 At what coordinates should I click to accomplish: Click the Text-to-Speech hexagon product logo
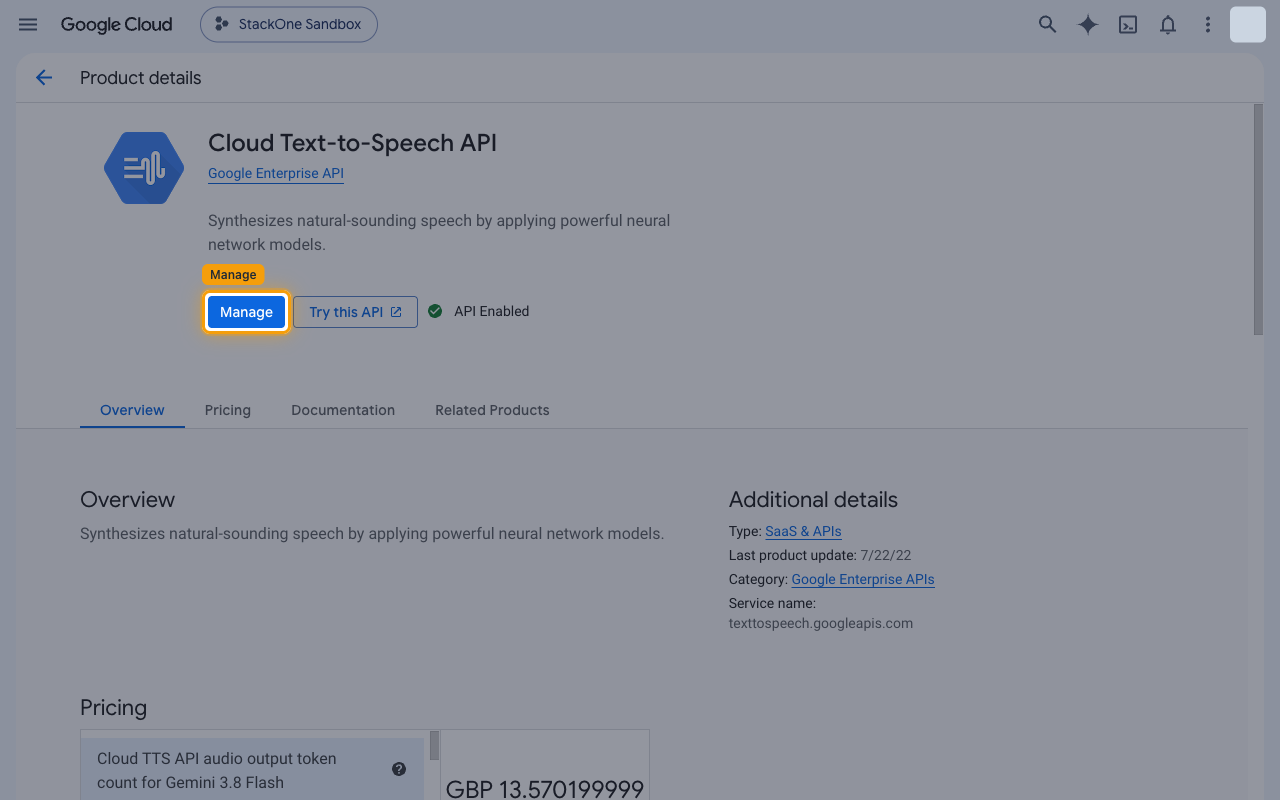[x=144, y=168]
